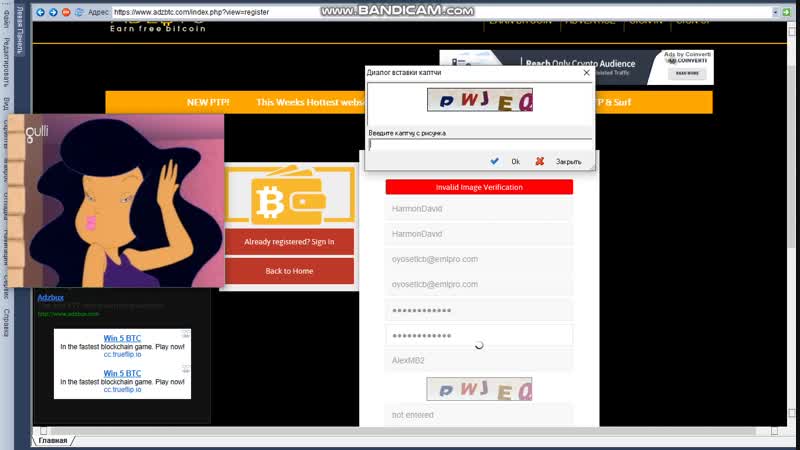Focus the captcha text input in the dialog
This screenshot has width=800, height=450.
click(480, 144)
